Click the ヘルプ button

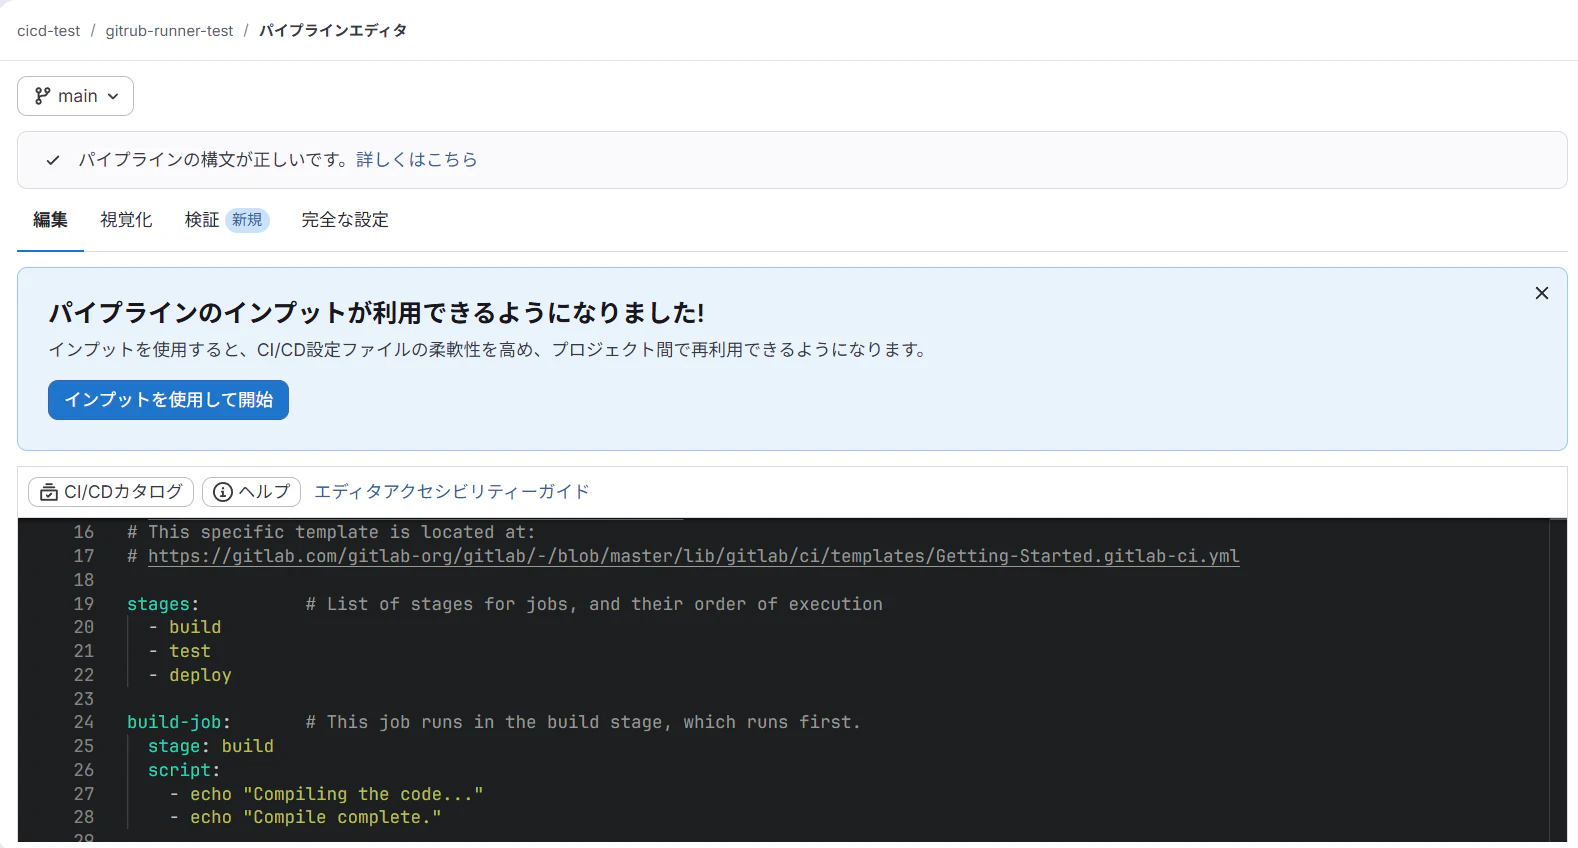pos(251,492)
